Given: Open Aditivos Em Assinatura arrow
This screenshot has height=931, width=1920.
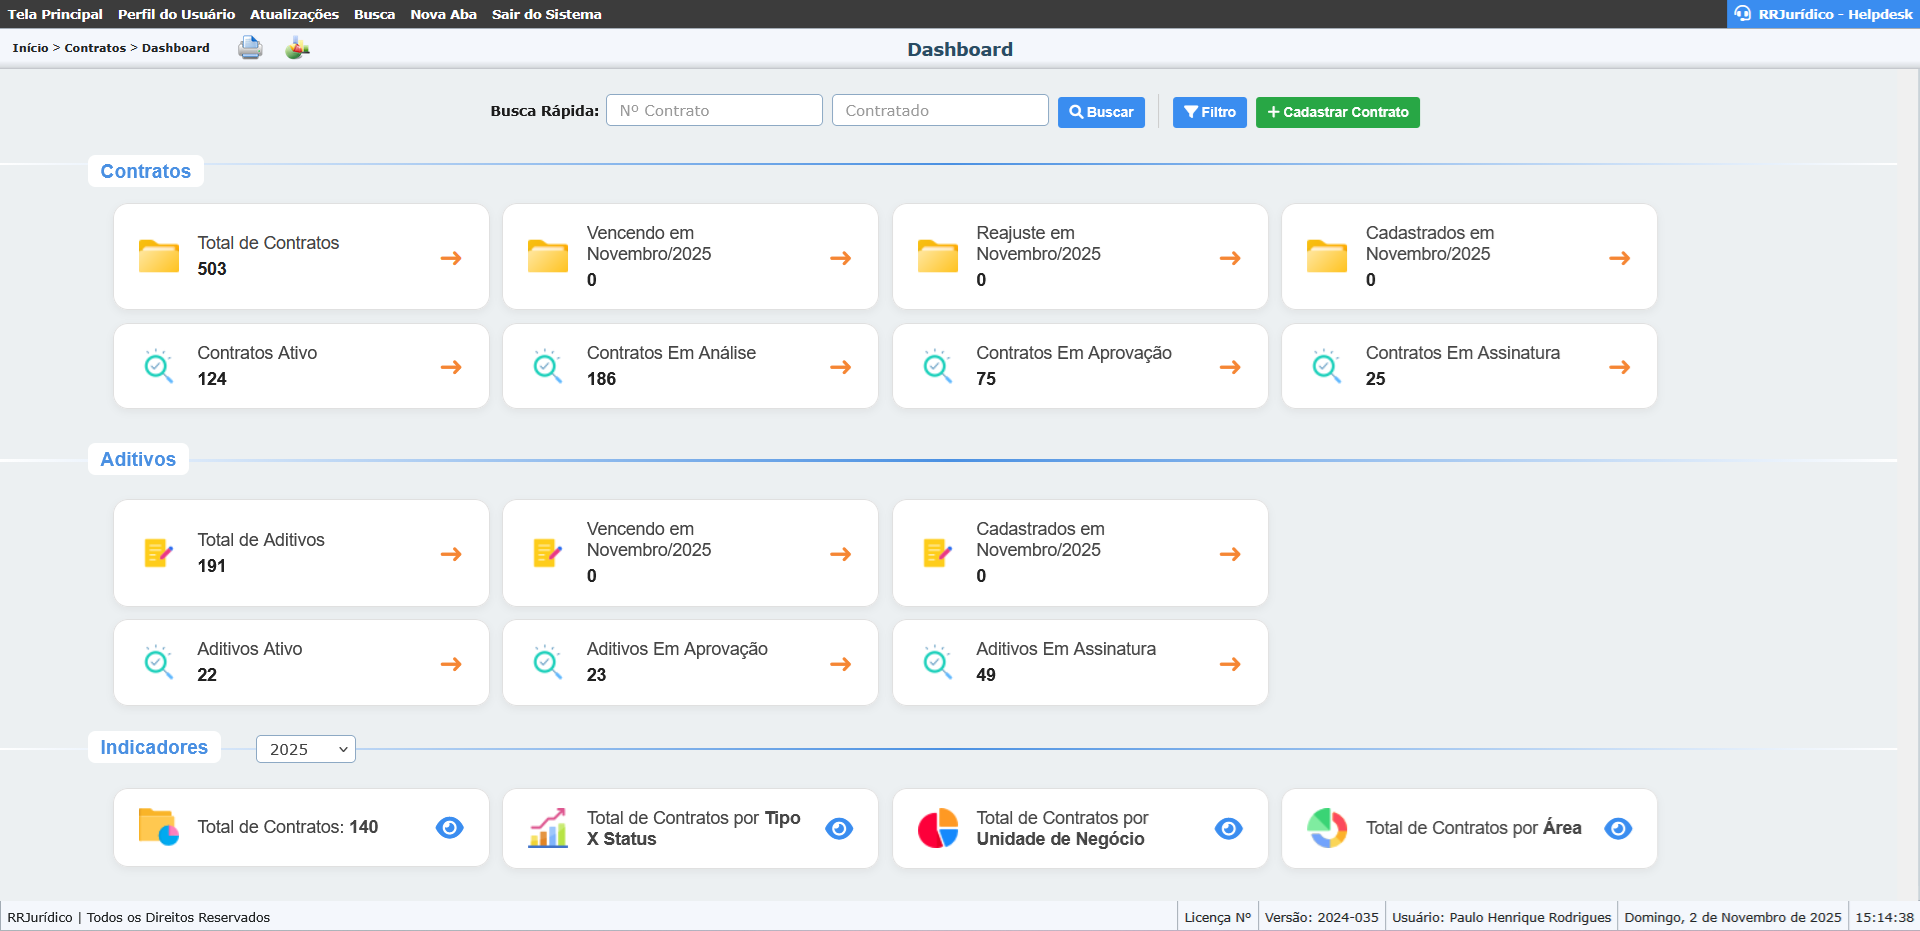Looking at the screenshot, I should [1230, 664].
